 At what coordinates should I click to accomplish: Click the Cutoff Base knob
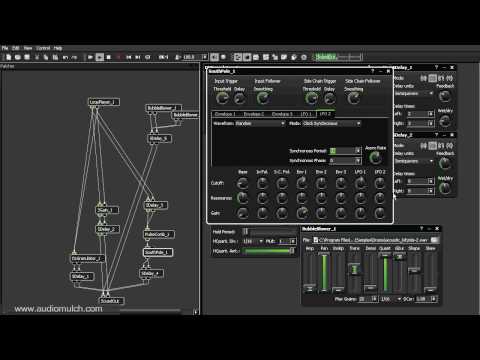pyautogui.click(x=243, y=183)
